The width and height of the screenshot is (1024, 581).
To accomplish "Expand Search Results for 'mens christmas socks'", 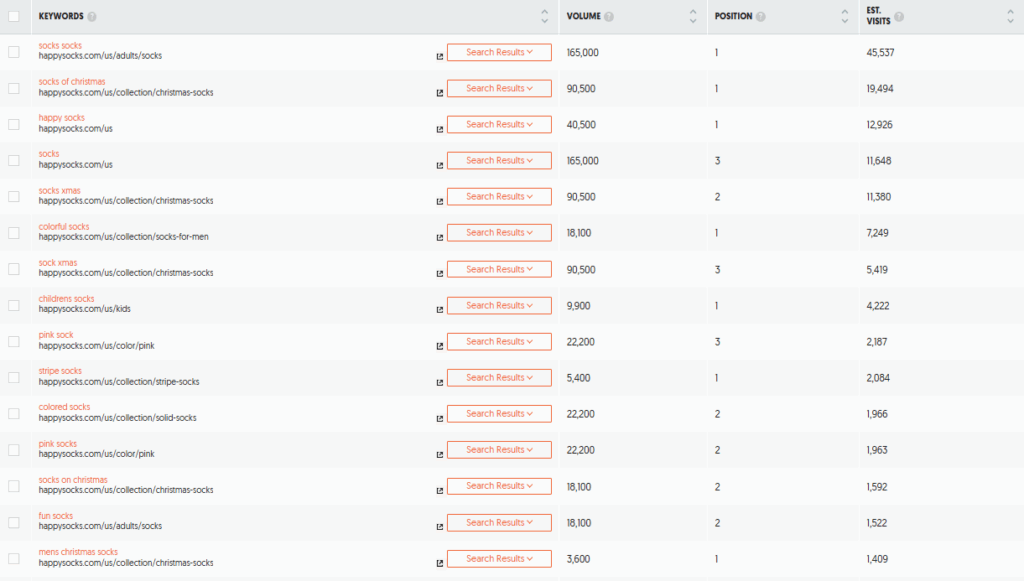I will (x=499, y=559).
